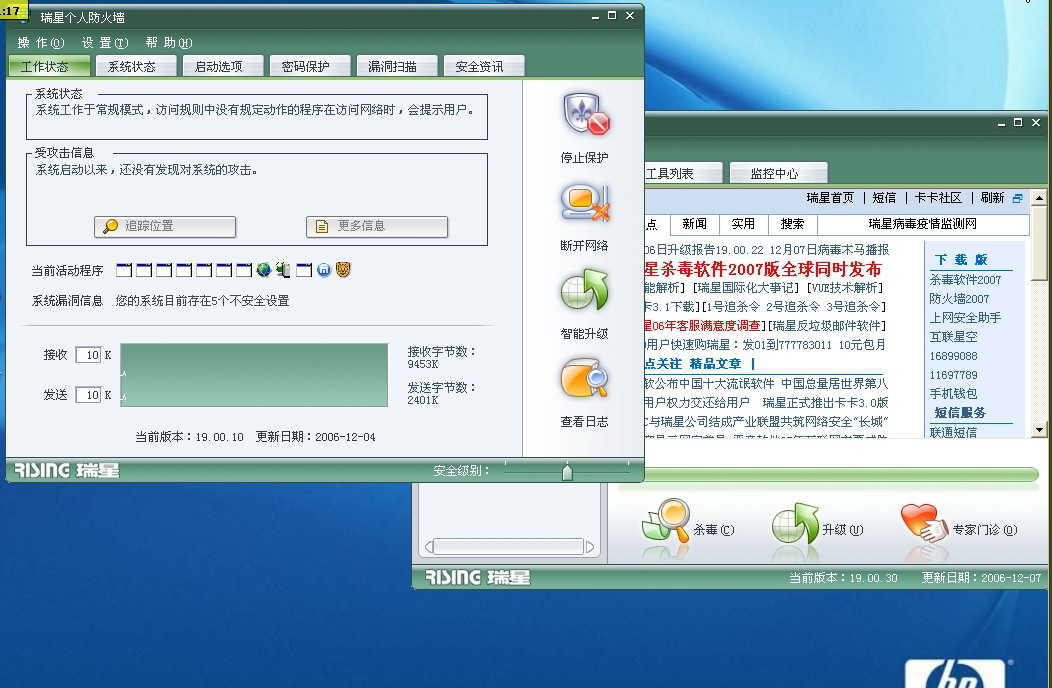The width and height of the screenshot is (1052, 688).
Task: Click the news panel scrollbar up arrow
Action: click(1039, 197)
